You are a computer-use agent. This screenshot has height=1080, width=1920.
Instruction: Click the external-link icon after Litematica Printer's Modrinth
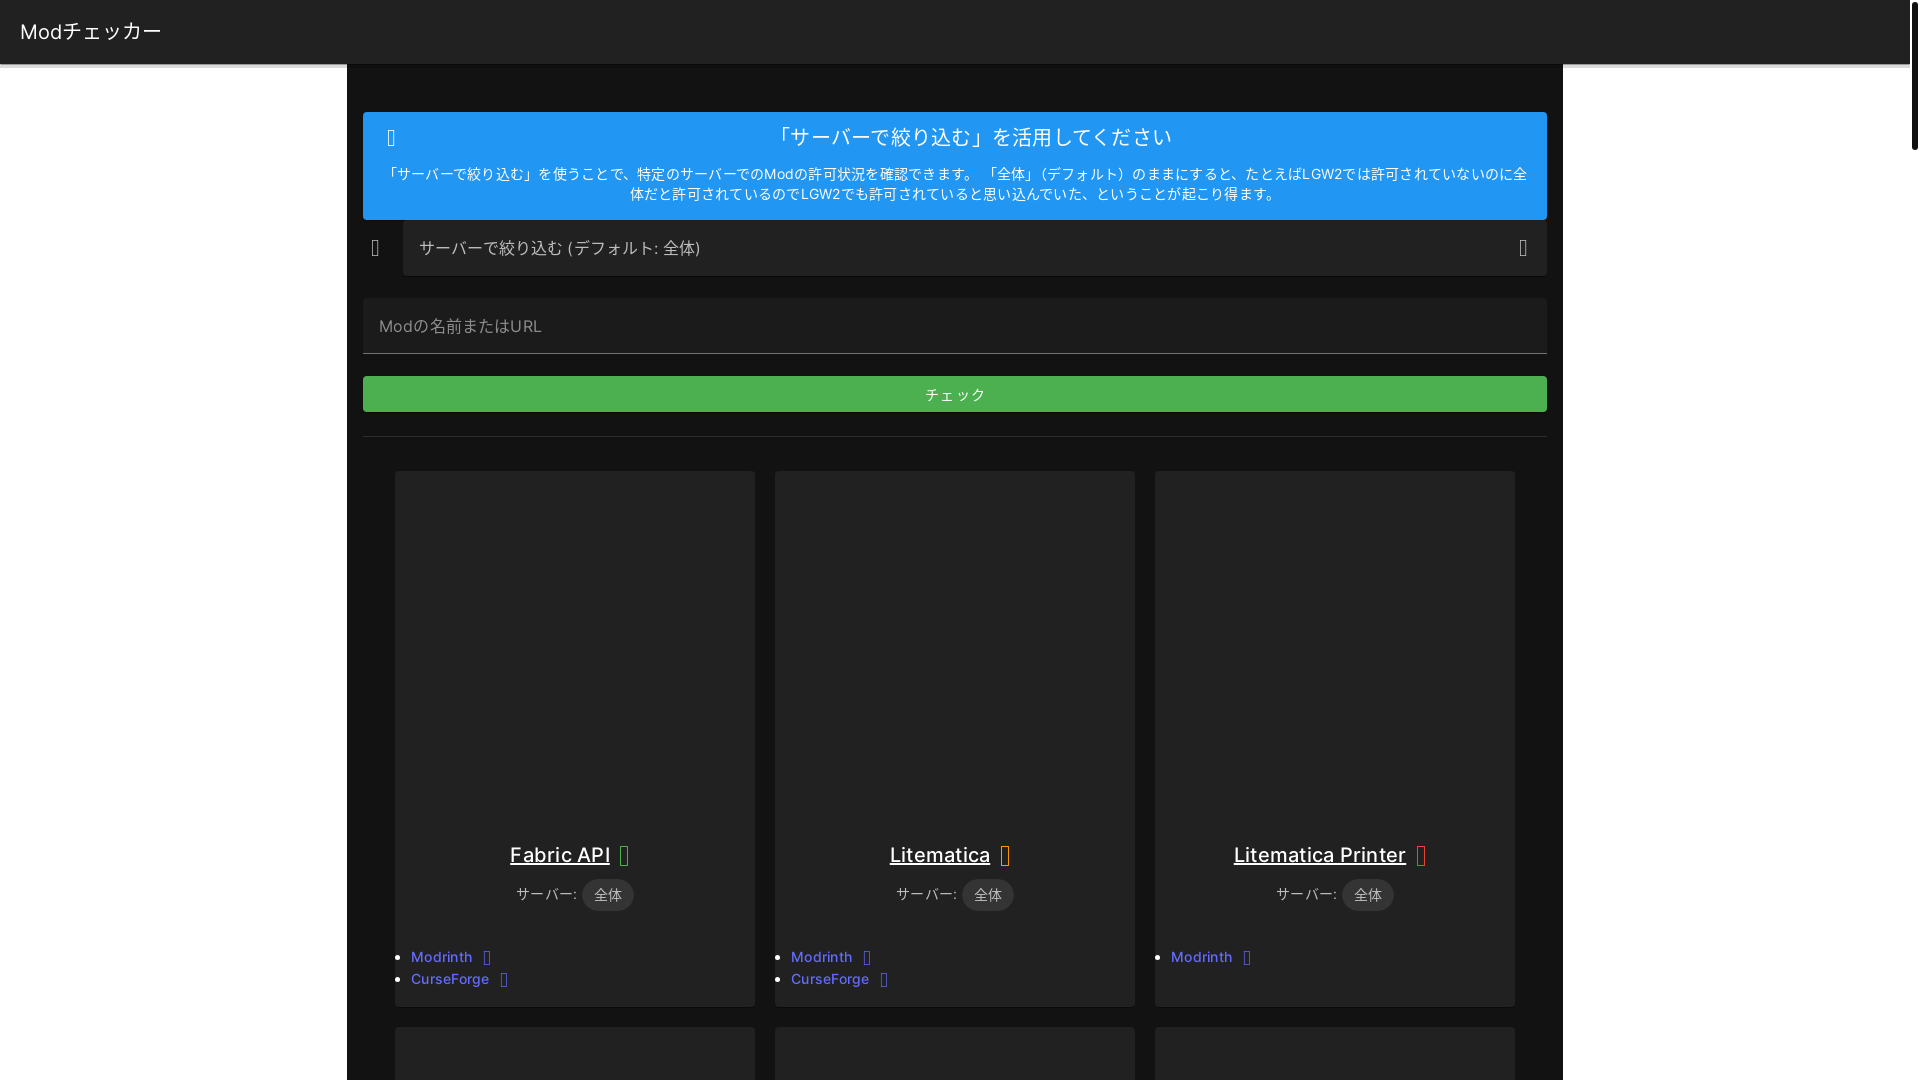pos(1247,958)
